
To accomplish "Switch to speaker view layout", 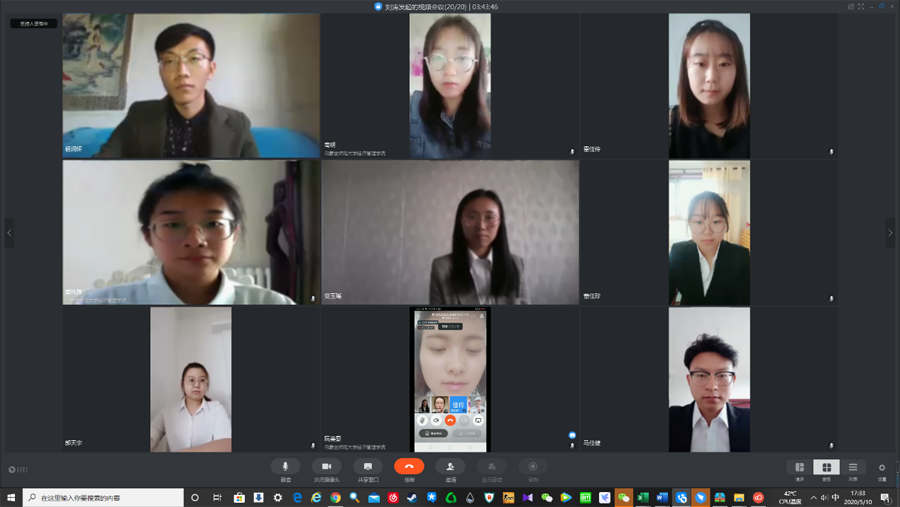I will pos(799,468).
